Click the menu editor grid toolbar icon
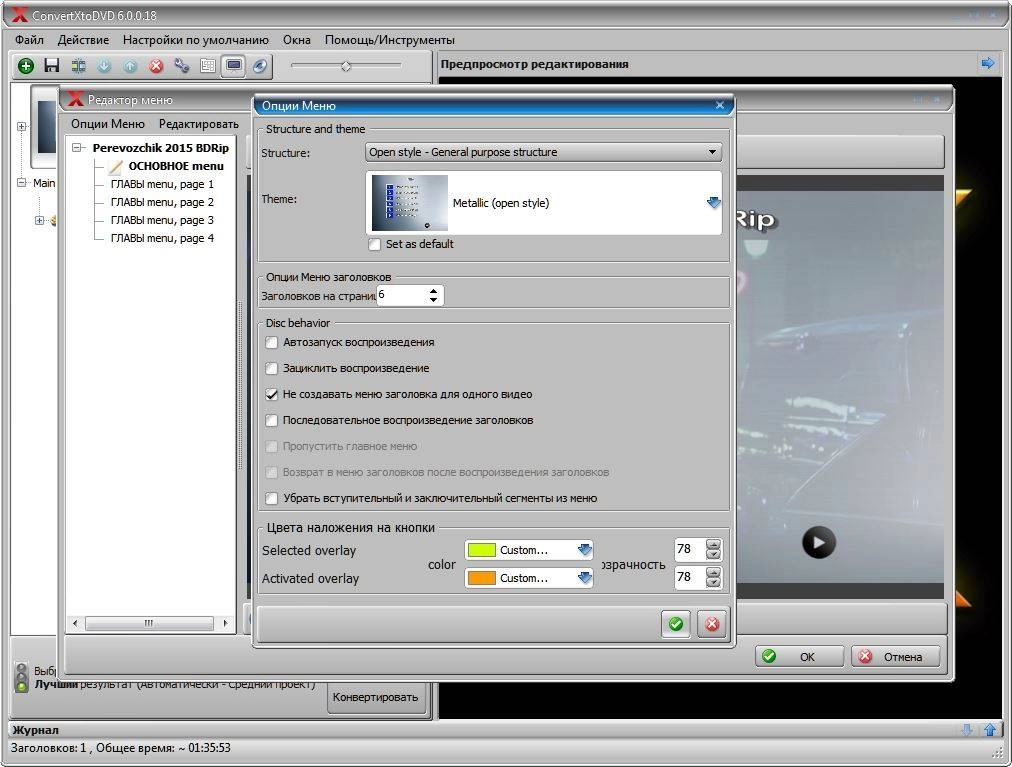The image size is (1012, 767). click(208, 66)
